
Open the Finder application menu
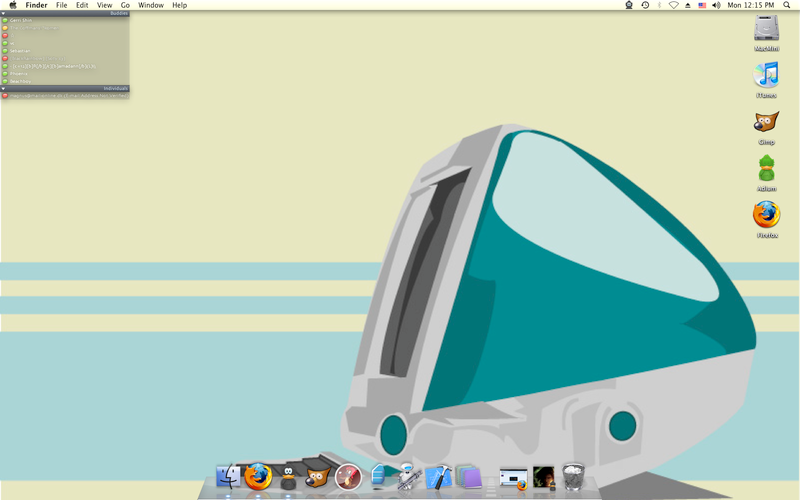(x=36, y=5)
